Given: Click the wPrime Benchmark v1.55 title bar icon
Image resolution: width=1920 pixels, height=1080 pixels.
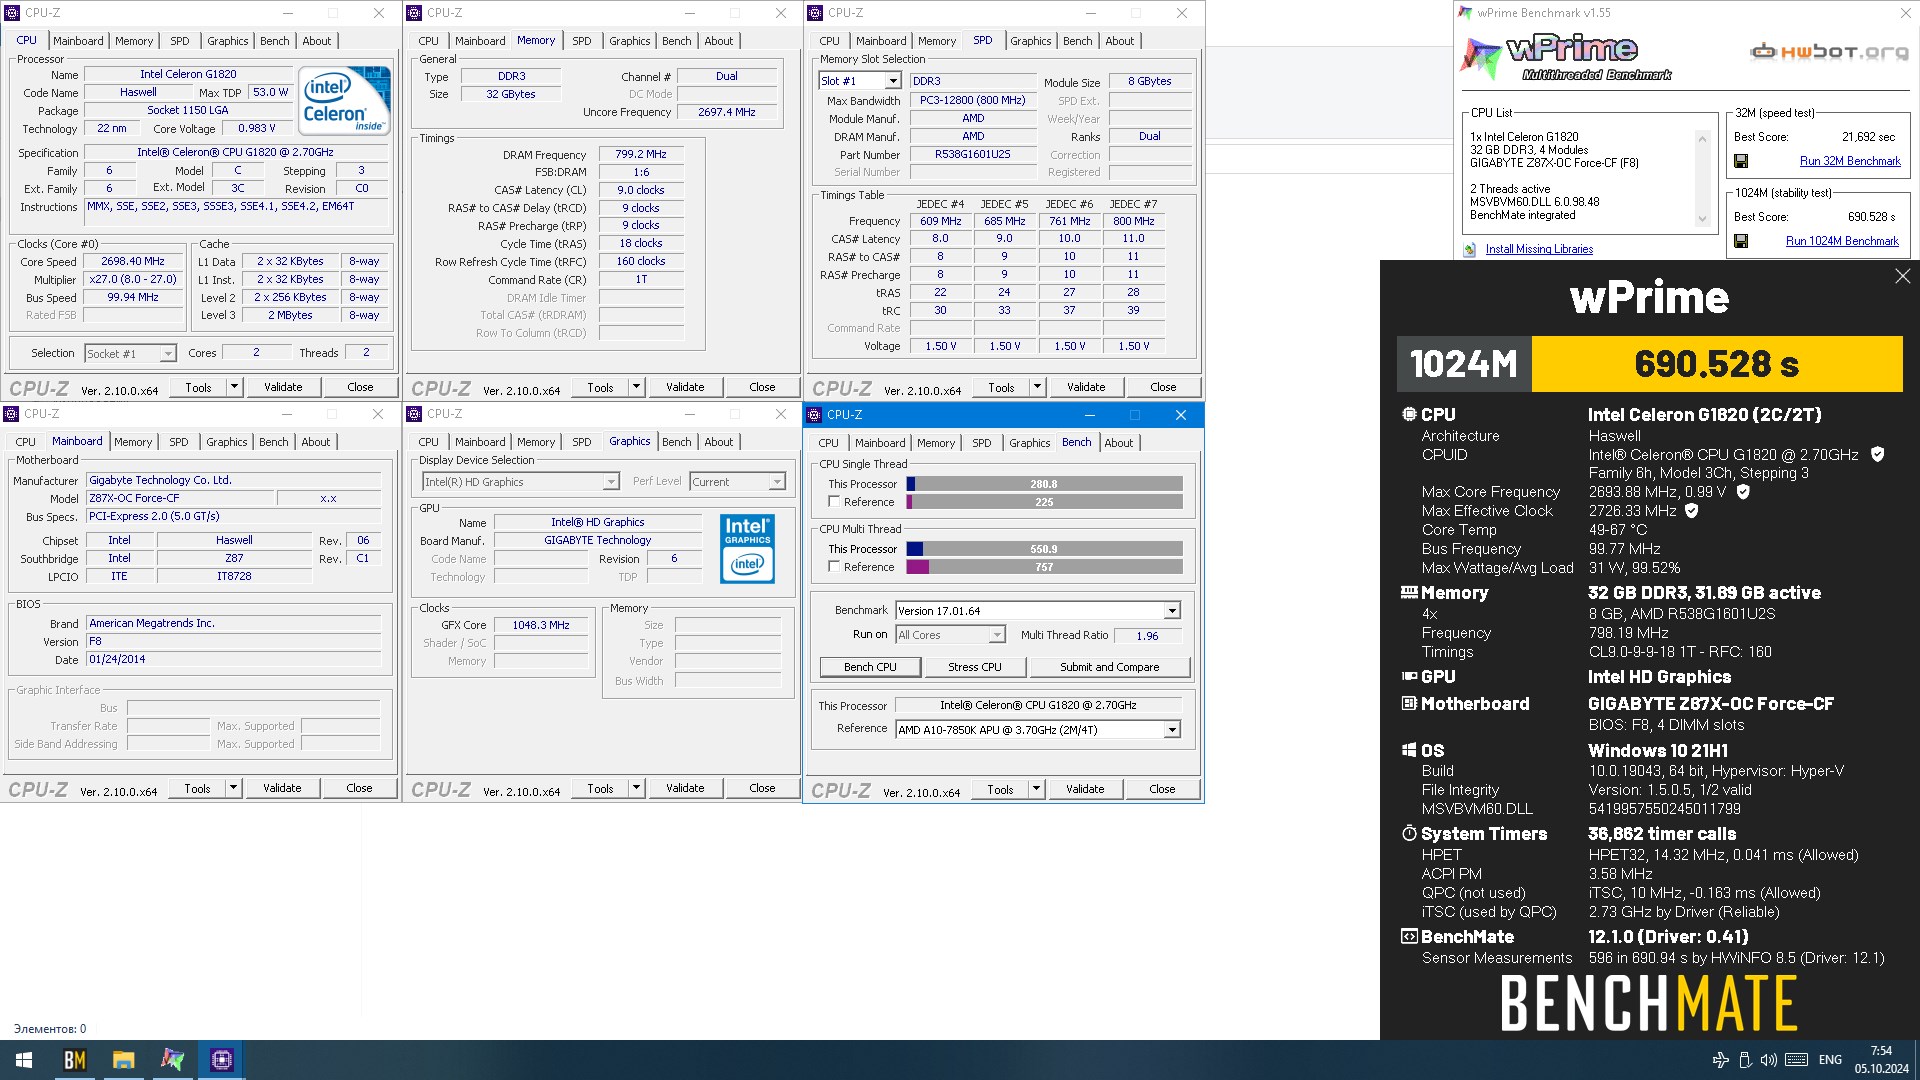Looking at the screenshot, I should [1465, 13].
